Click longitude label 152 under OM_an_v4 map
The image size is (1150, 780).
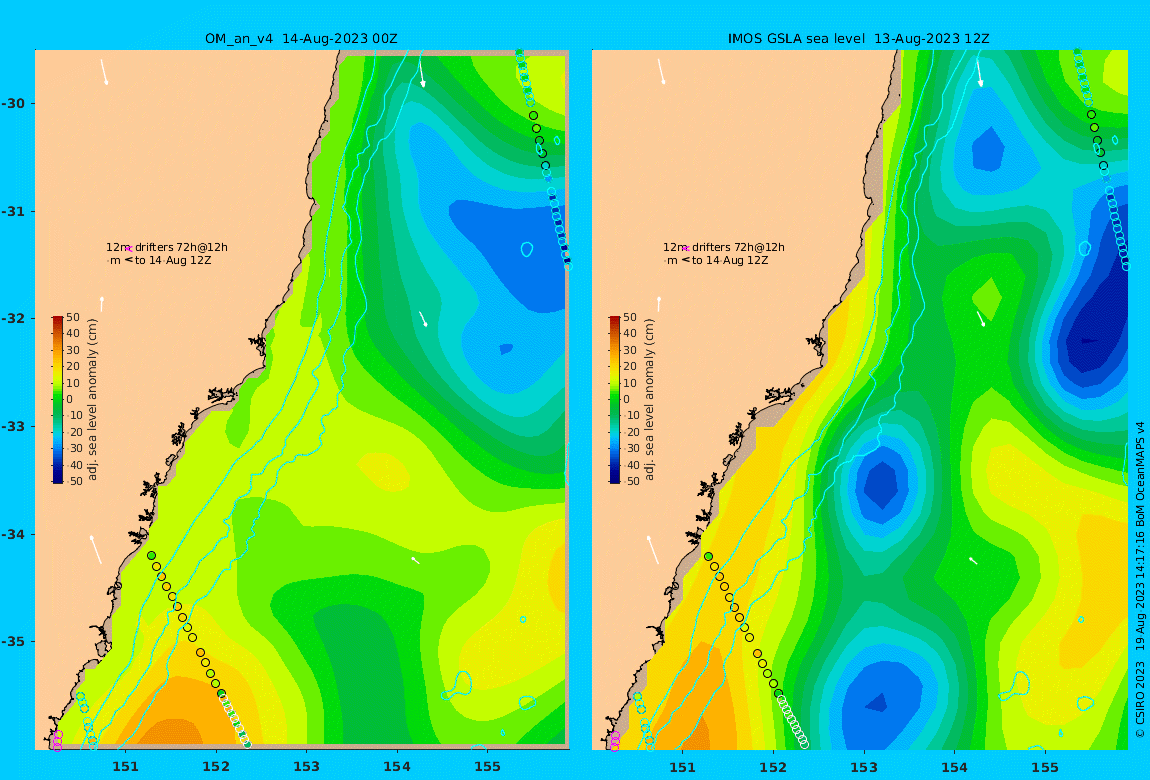tap(216, 767)
